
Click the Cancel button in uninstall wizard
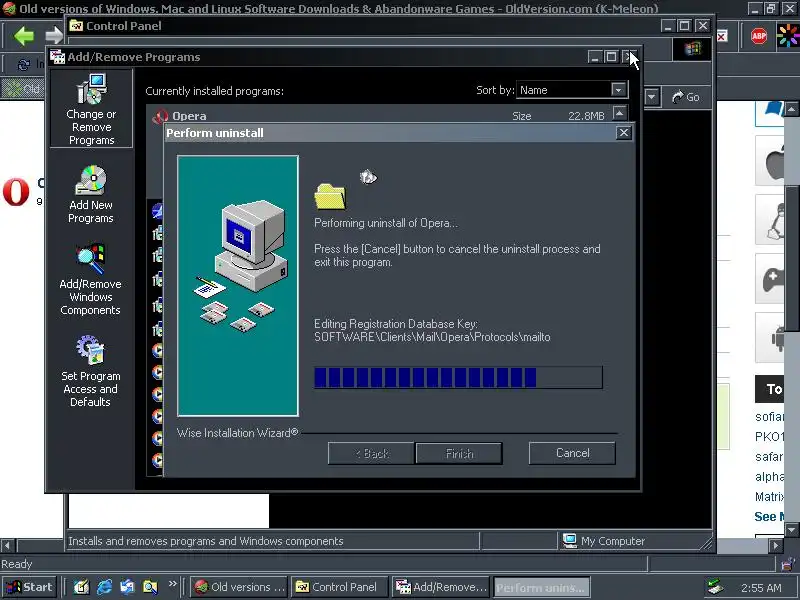point(572,453)
